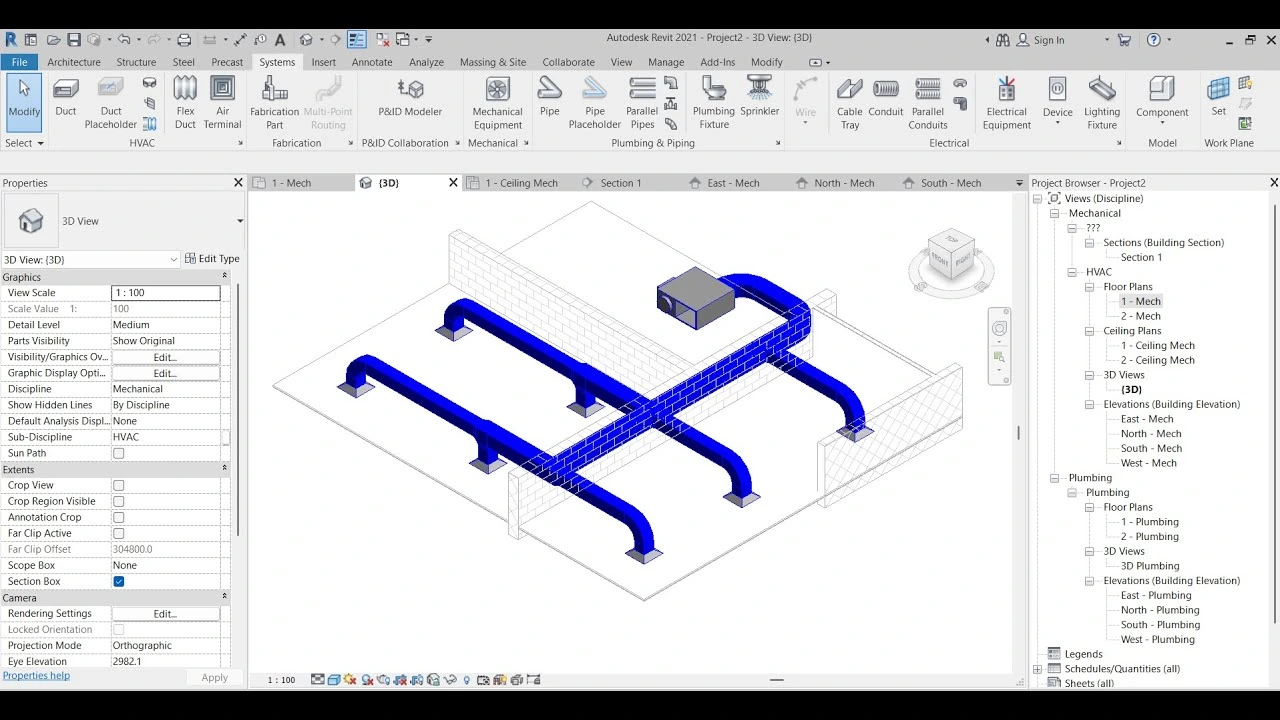This screenshot has height=720, width=1280.
Task: Click the View Scale value field
Action: pyautogui.click(x=166, y=293)
